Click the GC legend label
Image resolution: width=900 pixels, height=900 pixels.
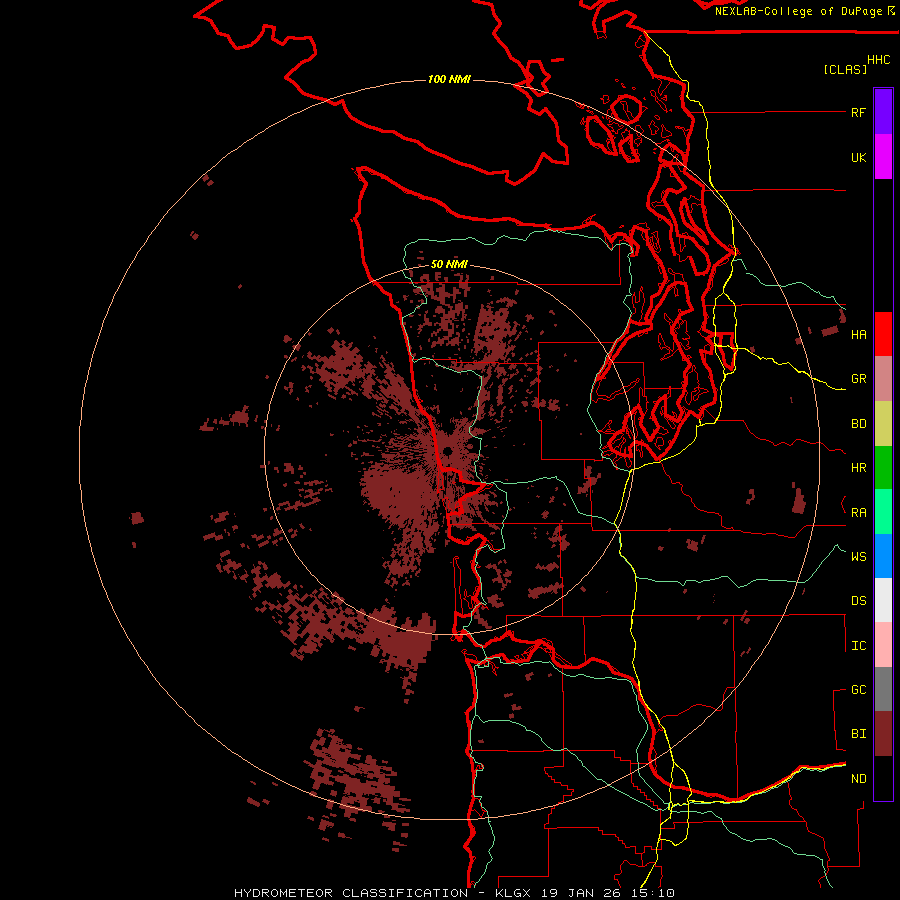pos(858,690)
